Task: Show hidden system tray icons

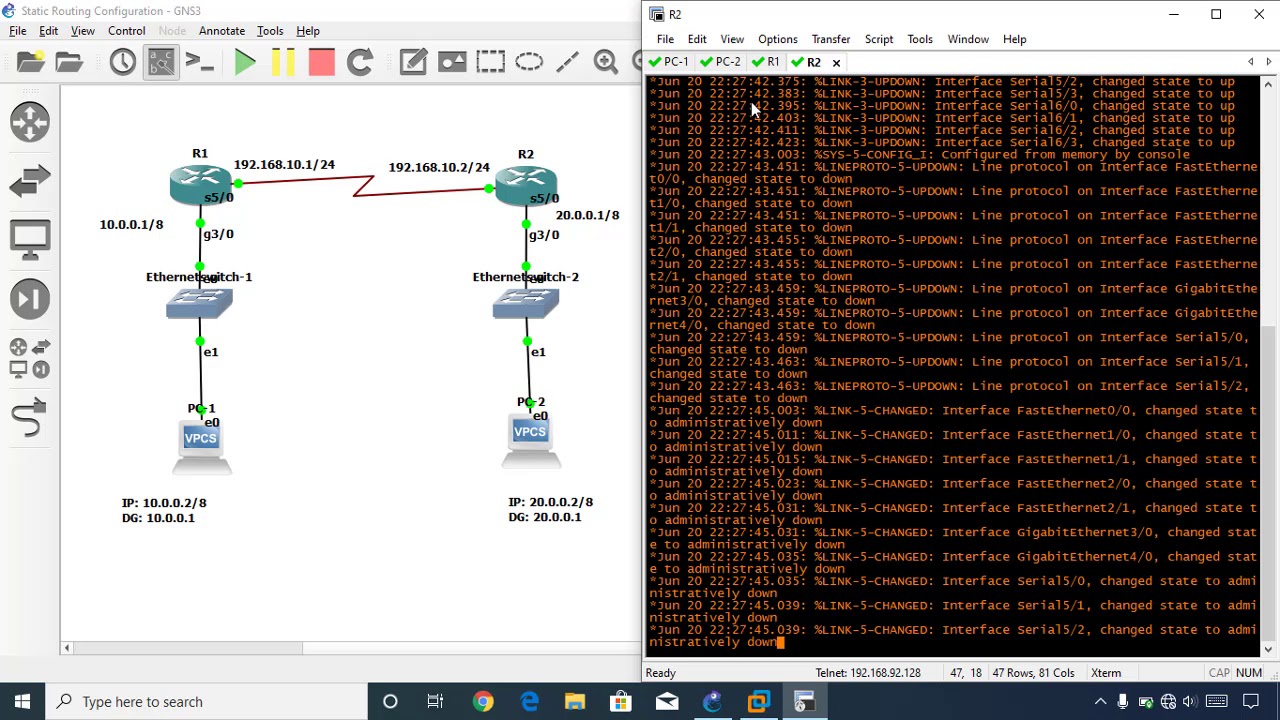Action: [1100, 702]
